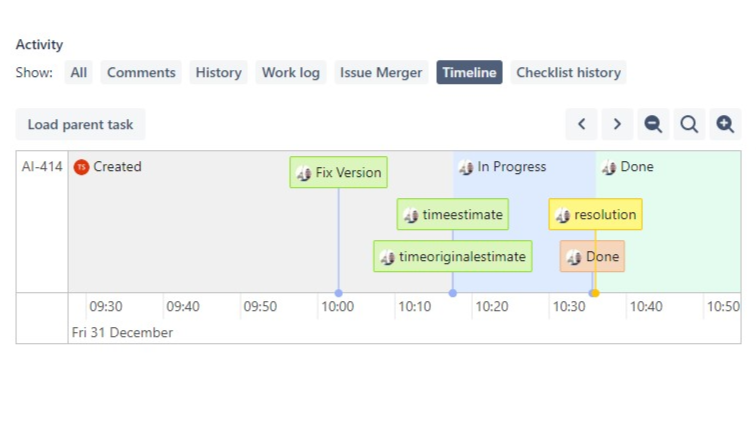Click the 09:30 time label
The image size is (756, 430).
coord(106,307)
